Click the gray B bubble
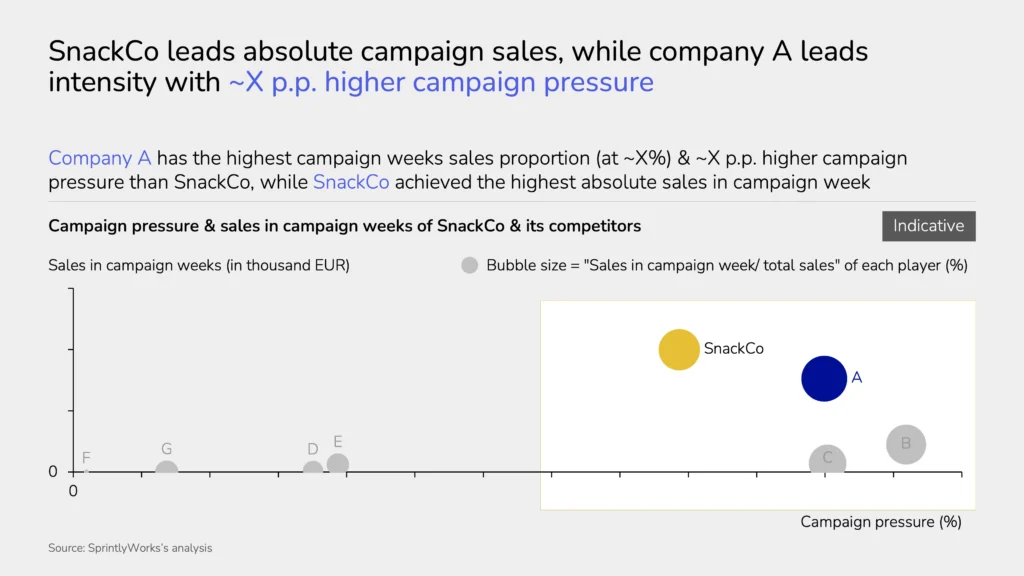1024x576 pixels. (x=906, y=444)
